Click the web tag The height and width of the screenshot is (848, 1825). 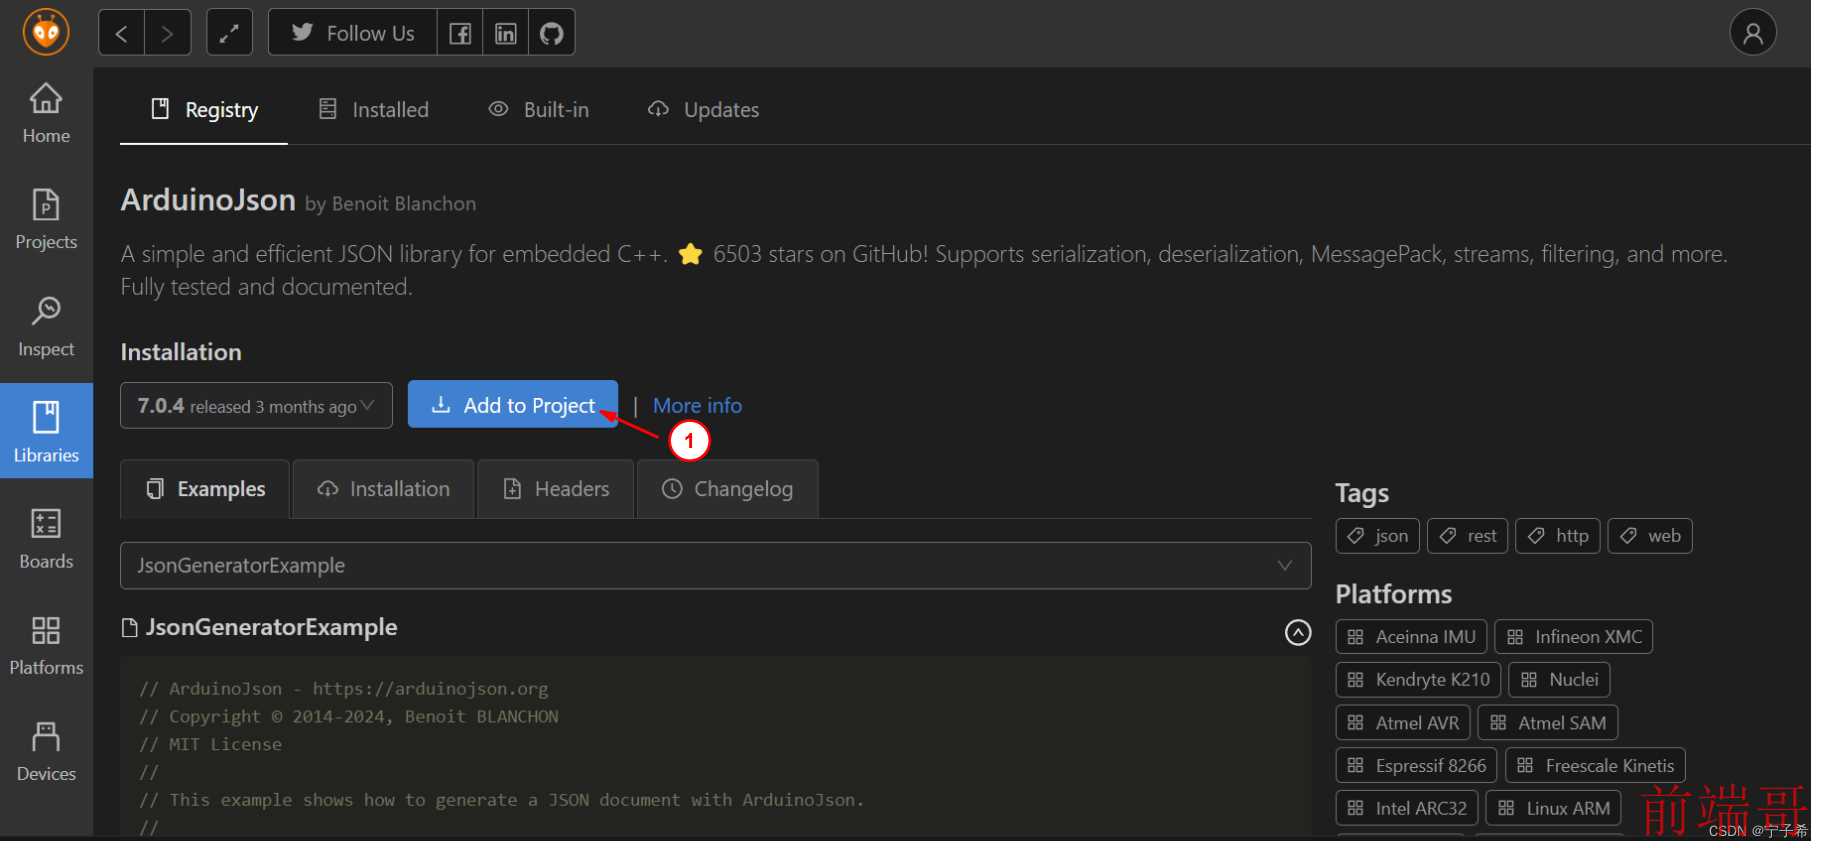1650,536
